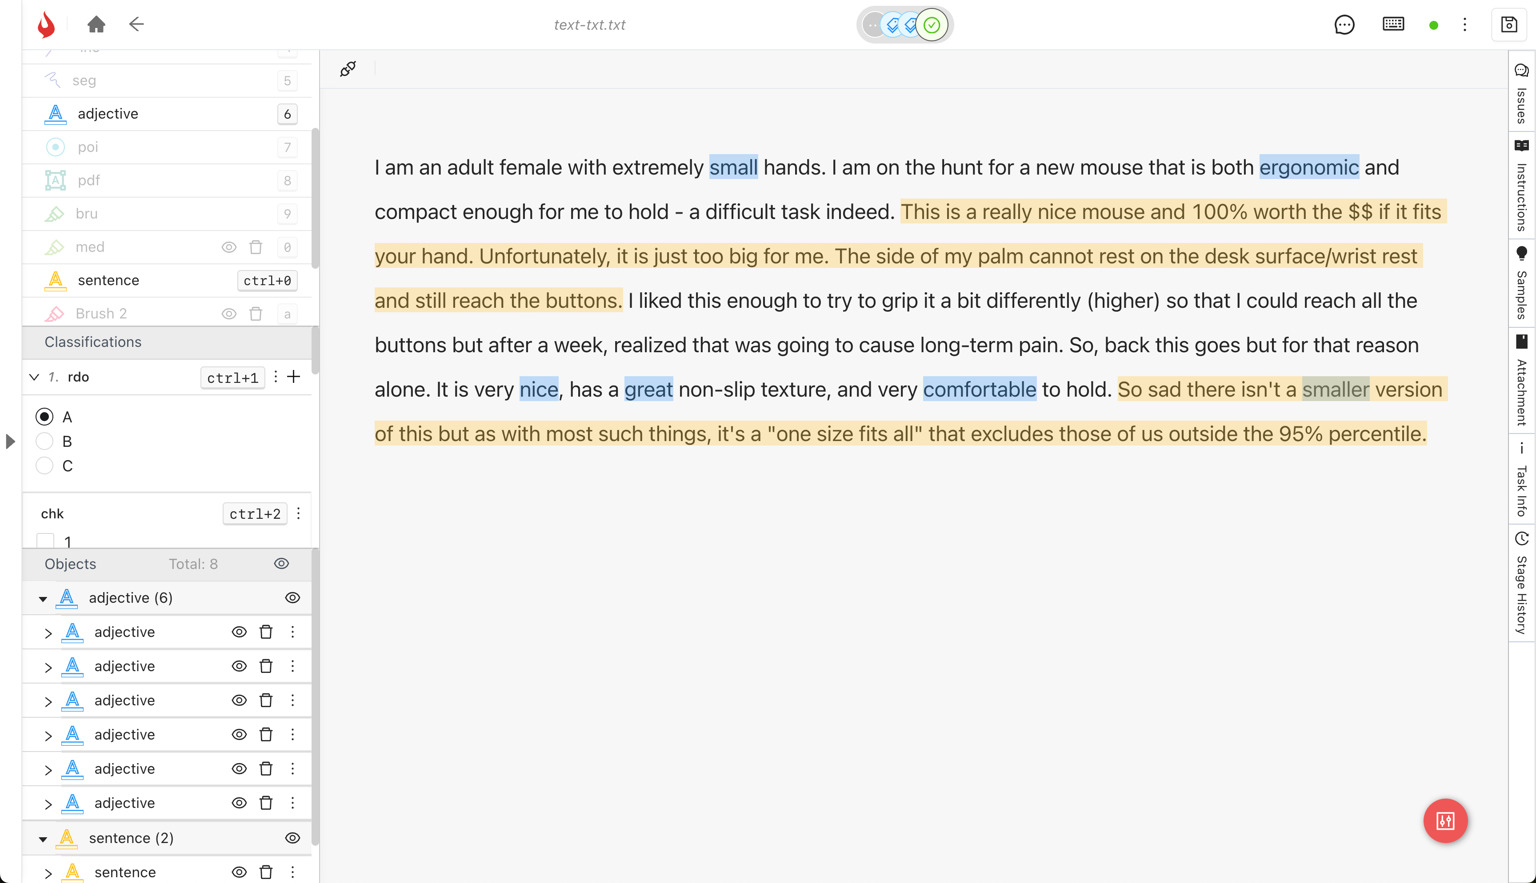This screenshot has height=883, width=1536.
Task: Select the adjective labeling tool
Action: (x=167, y=114)
